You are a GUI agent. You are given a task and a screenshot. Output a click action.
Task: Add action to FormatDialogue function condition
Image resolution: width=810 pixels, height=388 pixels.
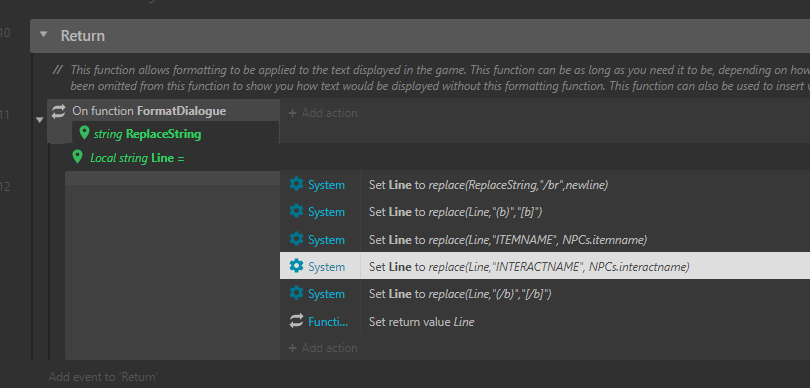(x=323, y=113)
